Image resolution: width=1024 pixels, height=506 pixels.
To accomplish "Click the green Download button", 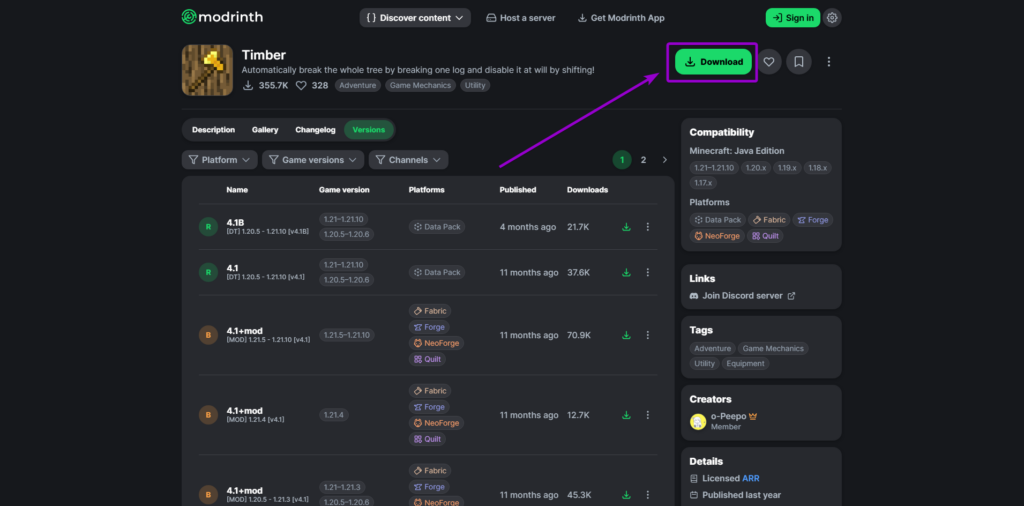I will tap(714, 62).
